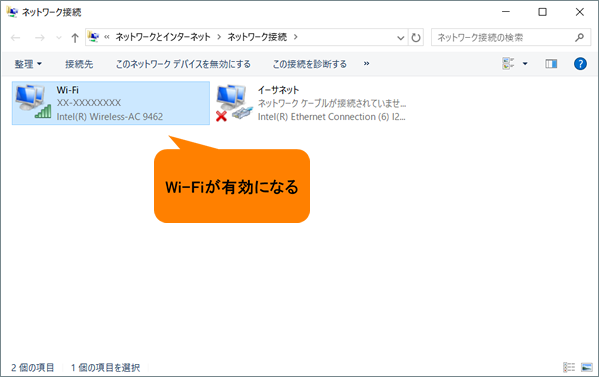Viewport: 599px width, 377px height.
Task: Open recent locations dropdown arrow
Action: (x=58, y=37)
